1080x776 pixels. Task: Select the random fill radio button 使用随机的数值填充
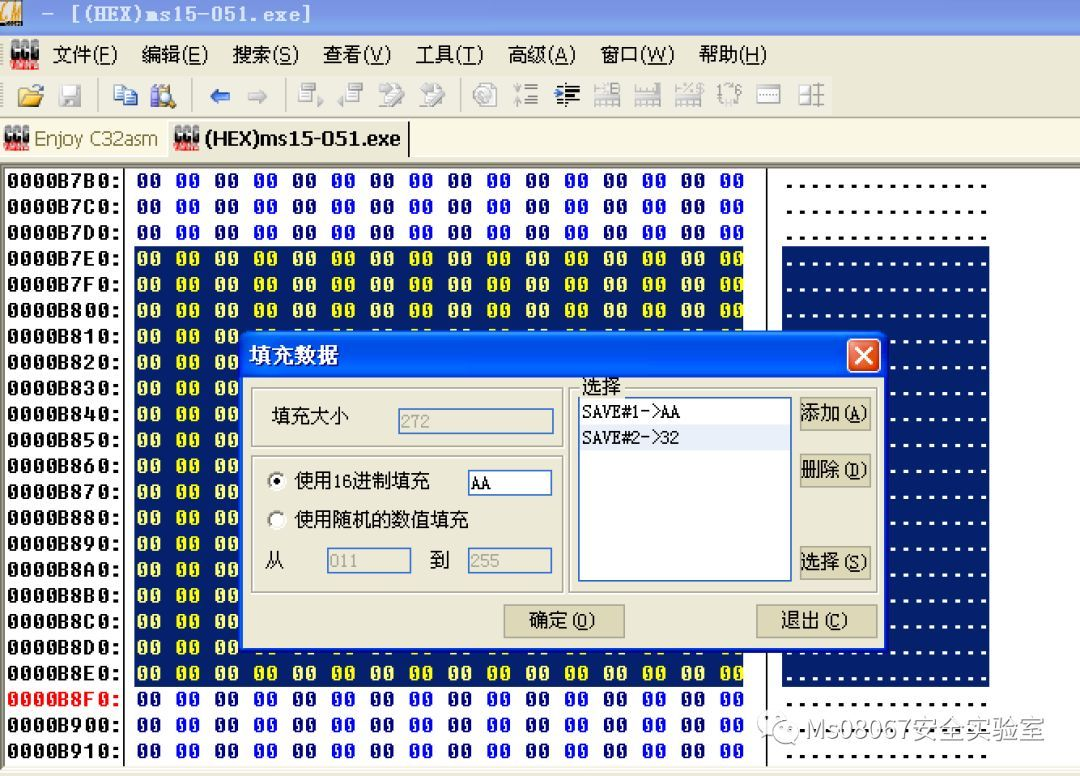coord(276,519)
